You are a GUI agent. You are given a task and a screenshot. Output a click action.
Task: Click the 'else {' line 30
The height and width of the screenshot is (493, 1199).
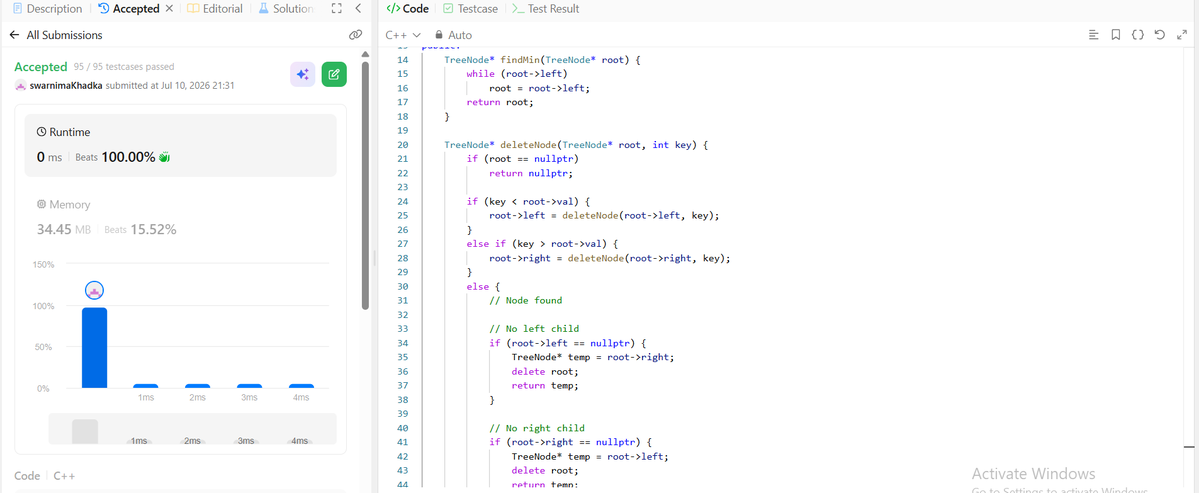[x=483, y=286]
